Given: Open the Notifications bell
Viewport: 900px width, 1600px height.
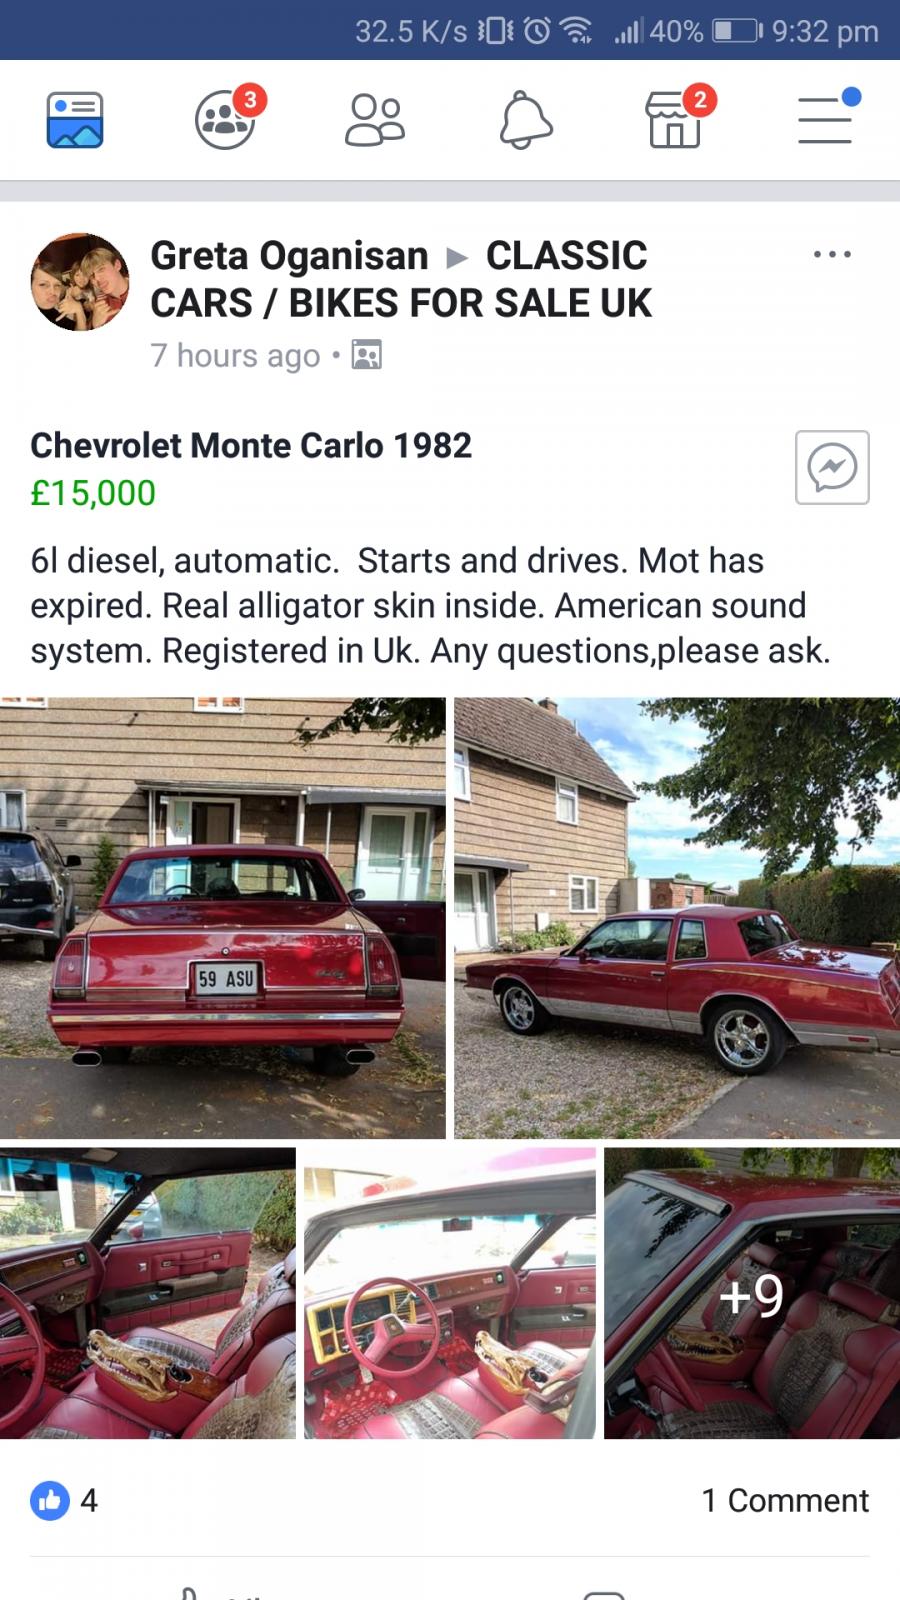Looking at the screenshot, I should (x=526, y=120).
